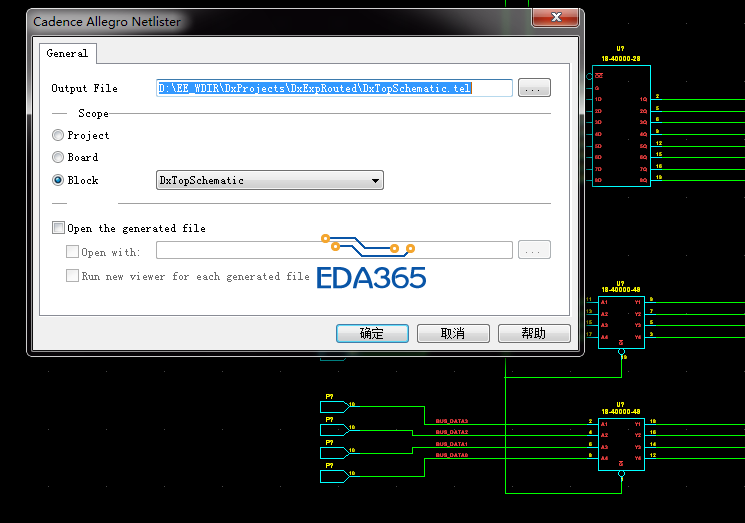Click the Output File path field
The height and width of the screenshot is (523, 745).
point(334,88)
